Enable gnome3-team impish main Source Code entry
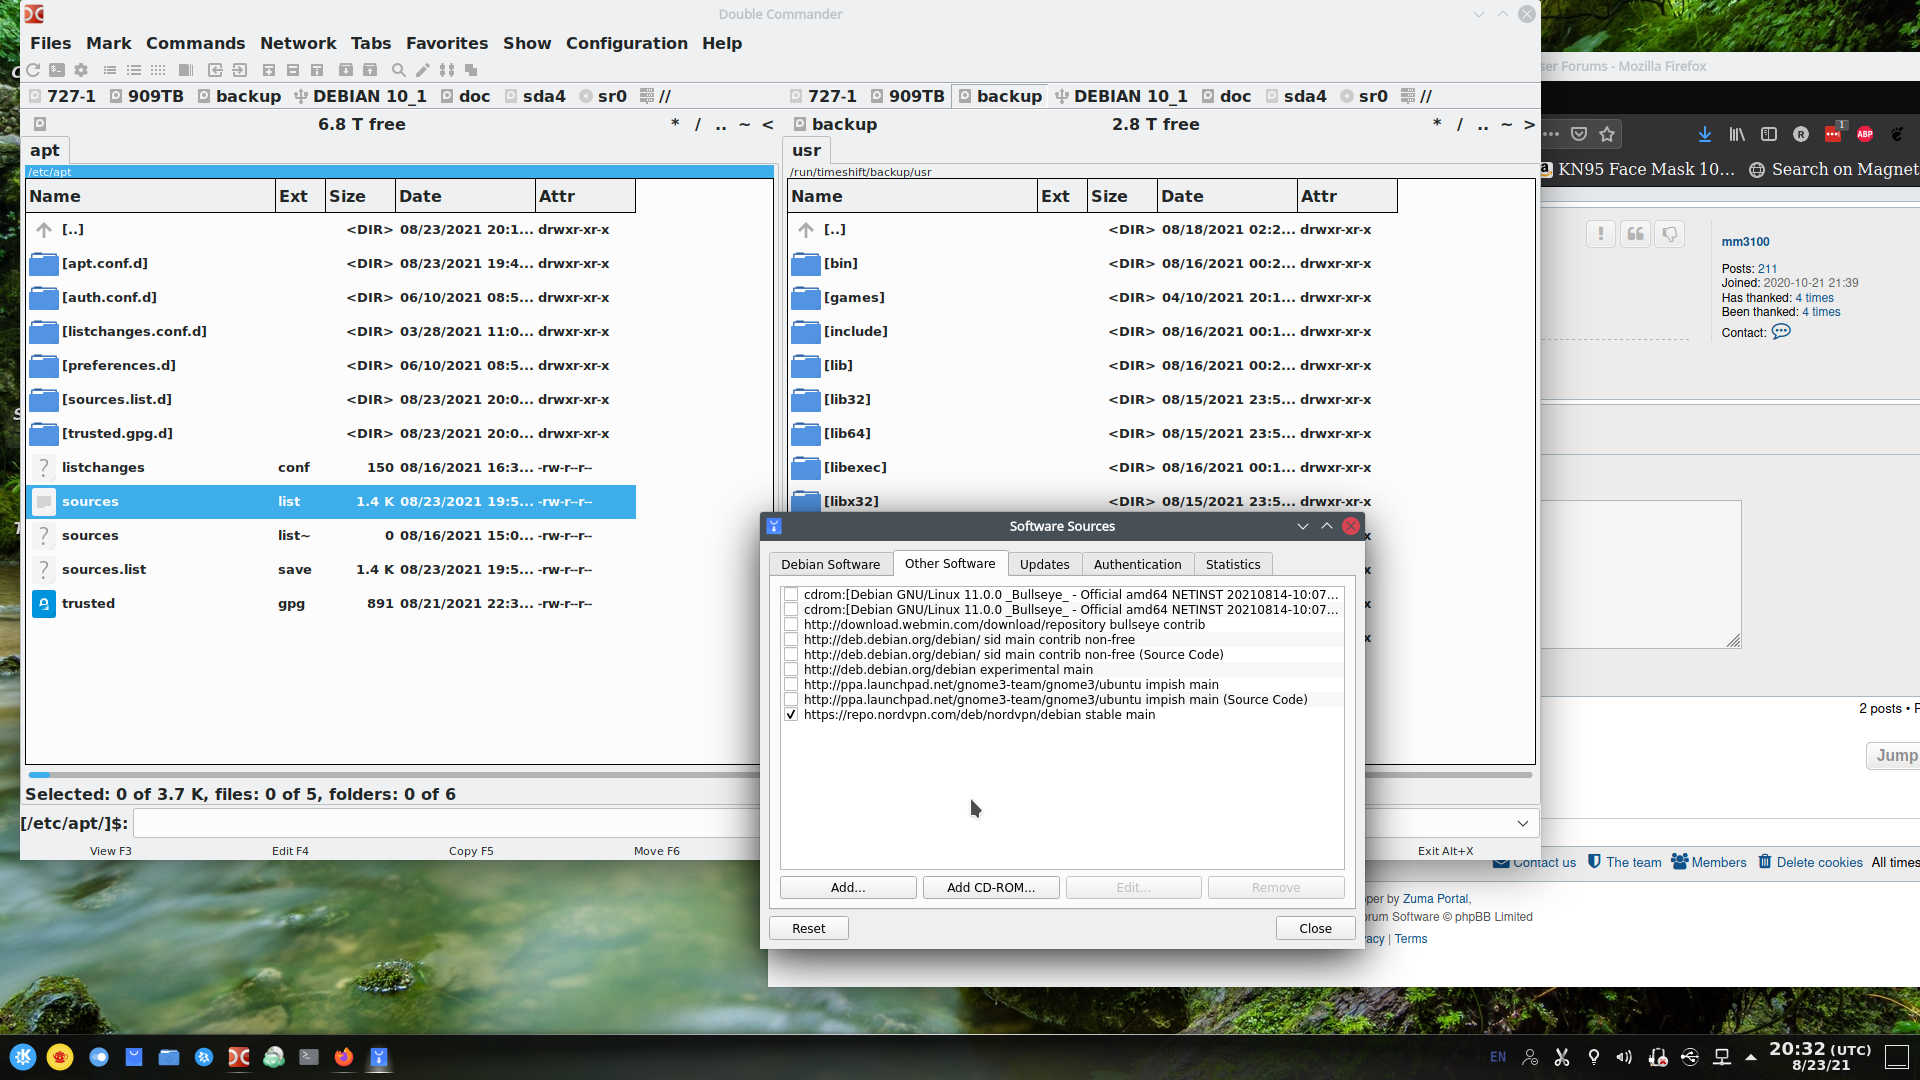 [791, 699]
